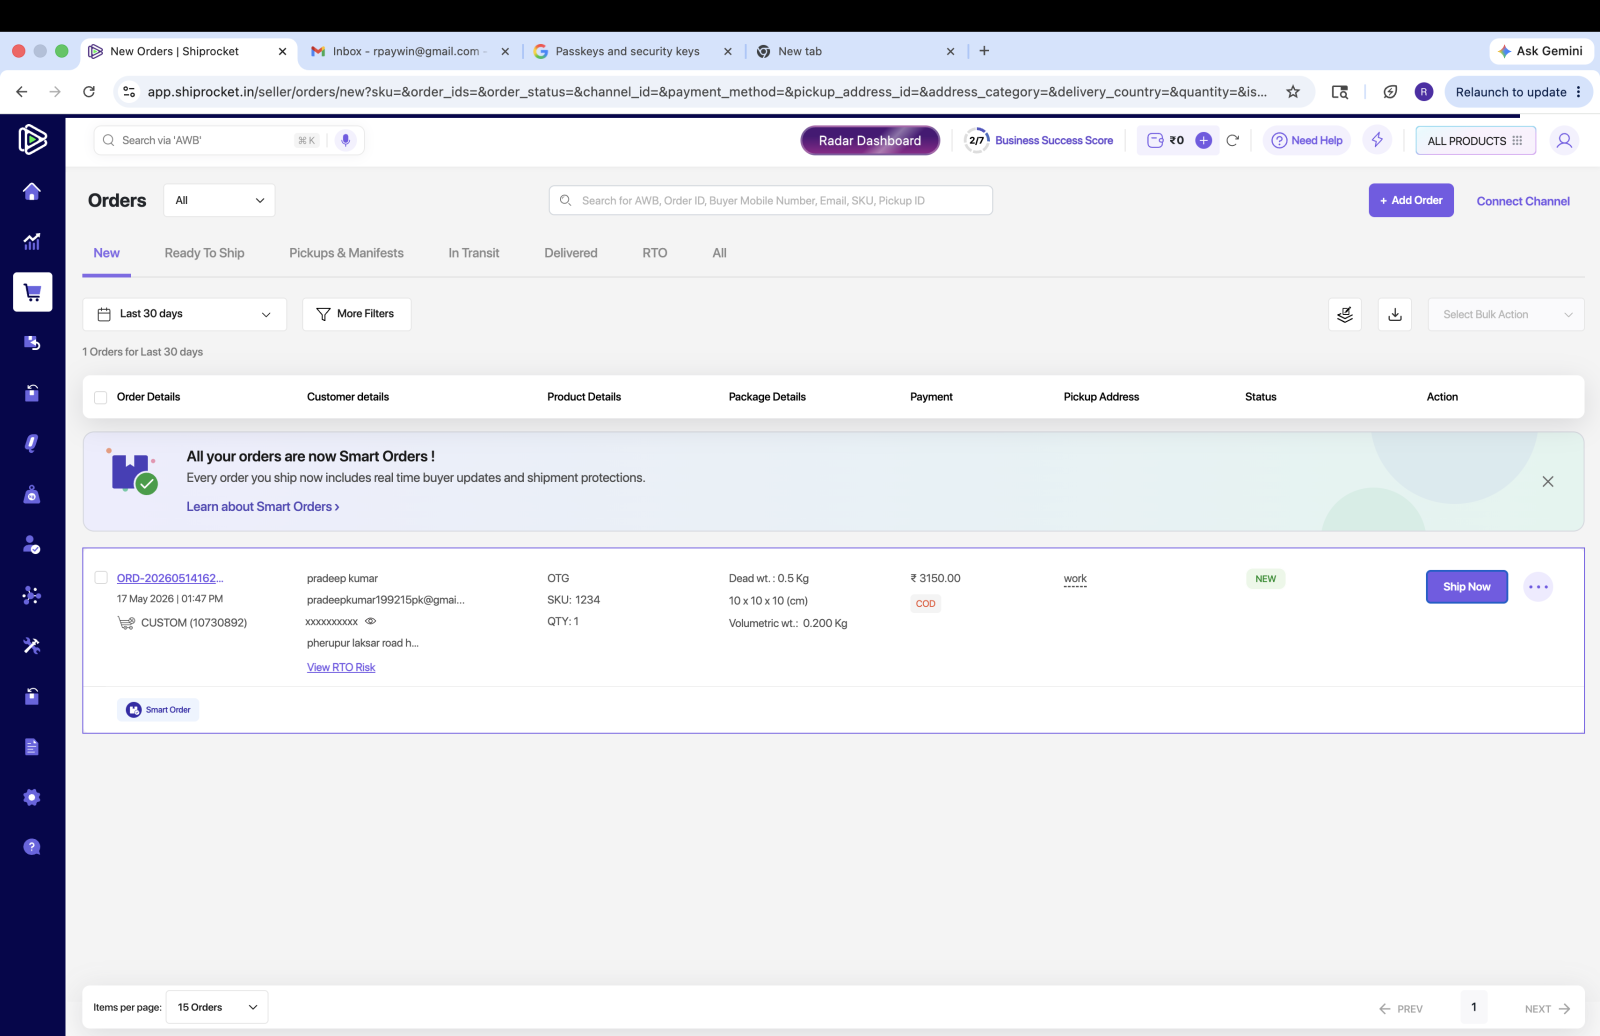Open the Learn about Smart Orders link
This screenshot has width=1600, height=1036.
[263, 507]
